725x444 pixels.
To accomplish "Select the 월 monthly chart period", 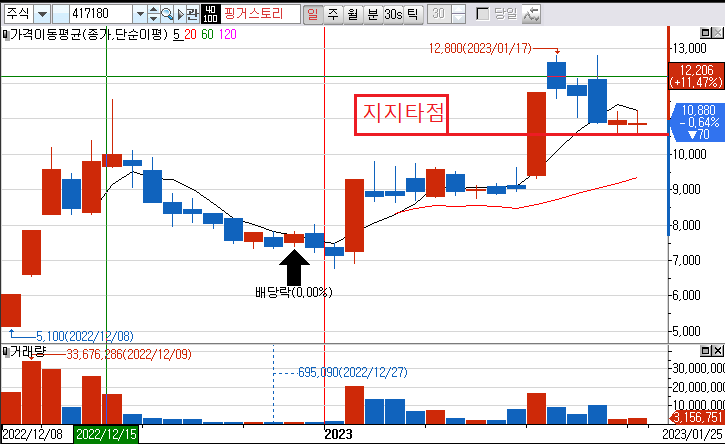I will 353,14.
